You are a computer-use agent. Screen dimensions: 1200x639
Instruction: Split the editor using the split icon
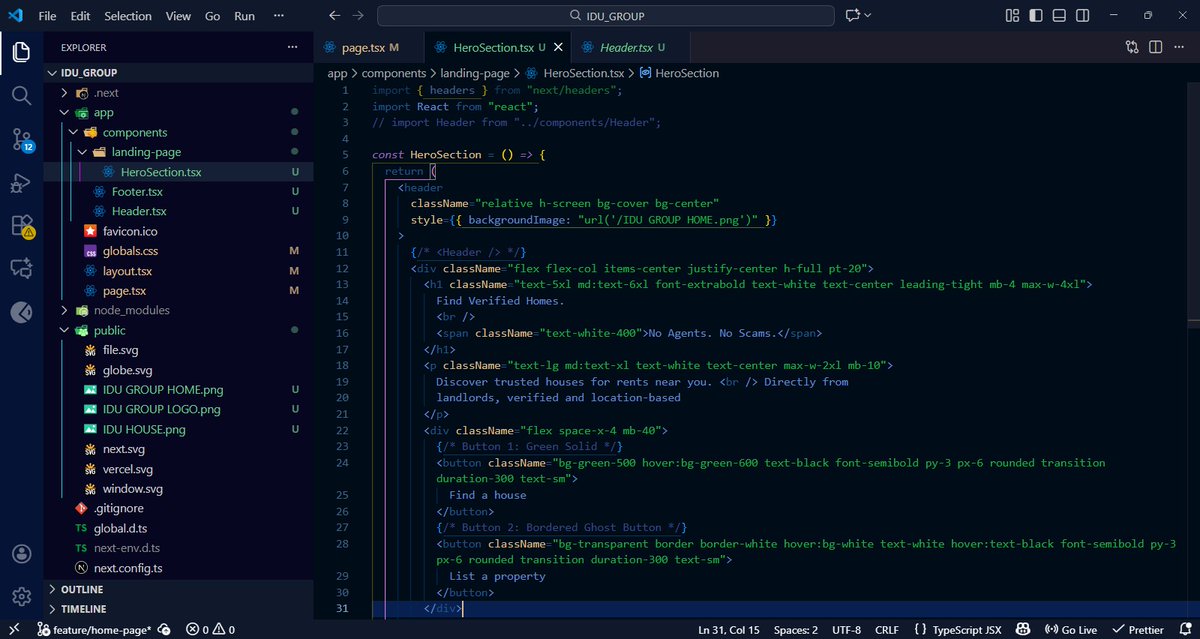pos(1155,47)
